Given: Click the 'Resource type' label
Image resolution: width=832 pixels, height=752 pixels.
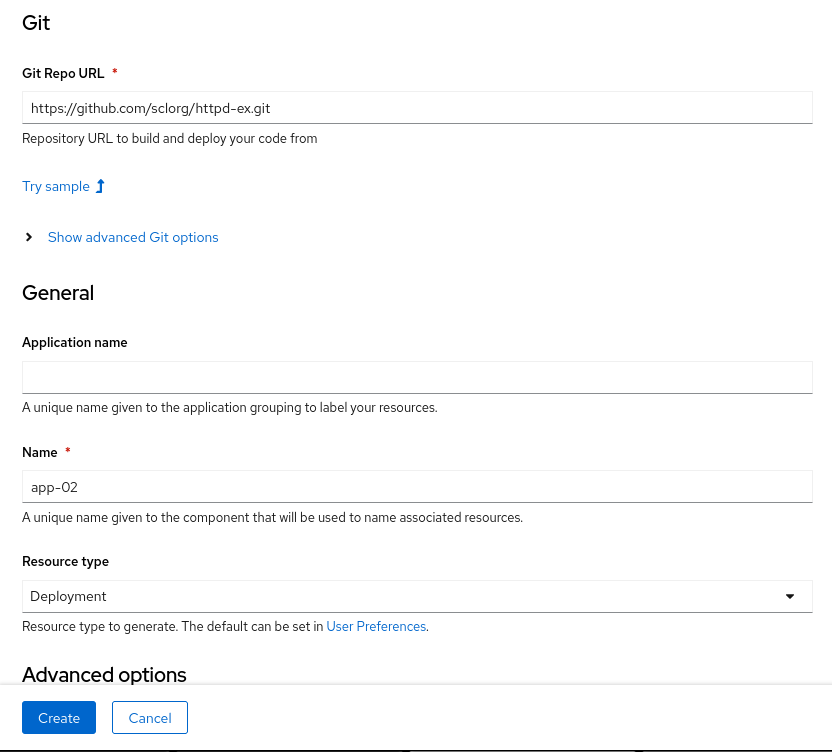Looking at the screenshot, I should click(65, 561).
